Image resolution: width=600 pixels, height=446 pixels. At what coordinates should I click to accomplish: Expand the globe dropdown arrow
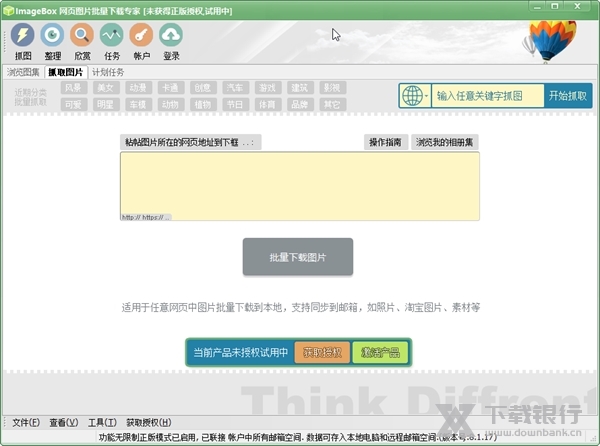coord(426,96)
